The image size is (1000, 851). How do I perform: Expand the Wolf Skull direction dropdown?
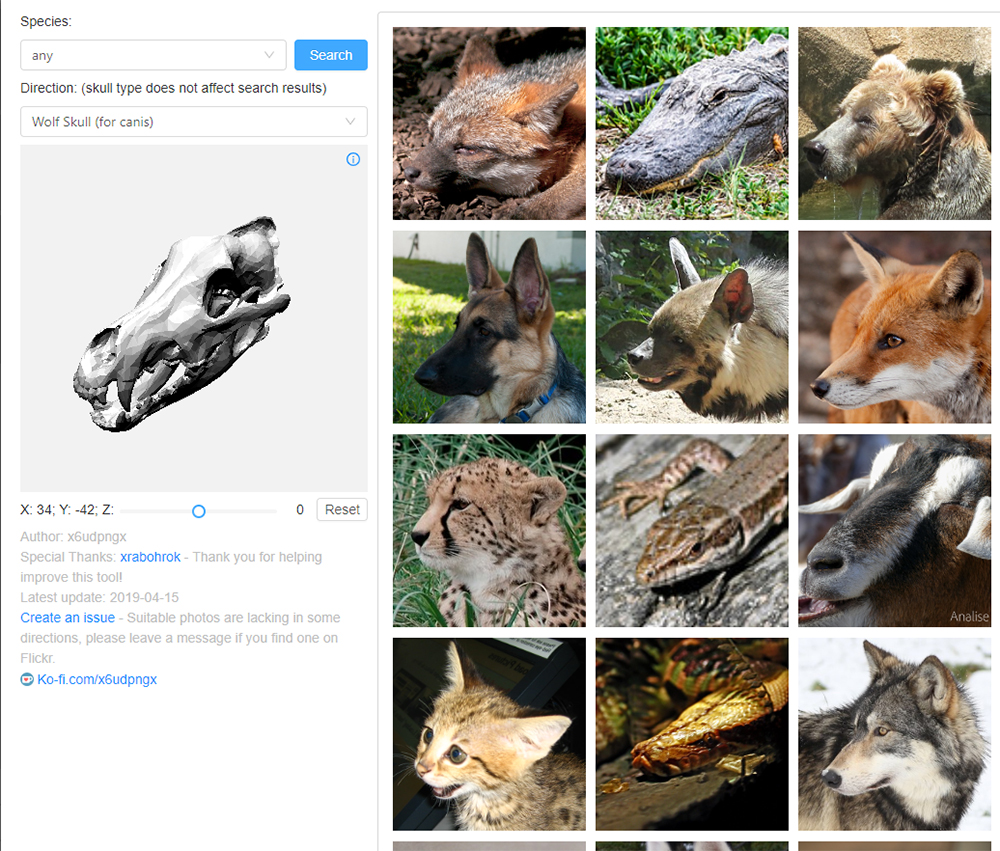pyautogui.click(x=193, y=122)
